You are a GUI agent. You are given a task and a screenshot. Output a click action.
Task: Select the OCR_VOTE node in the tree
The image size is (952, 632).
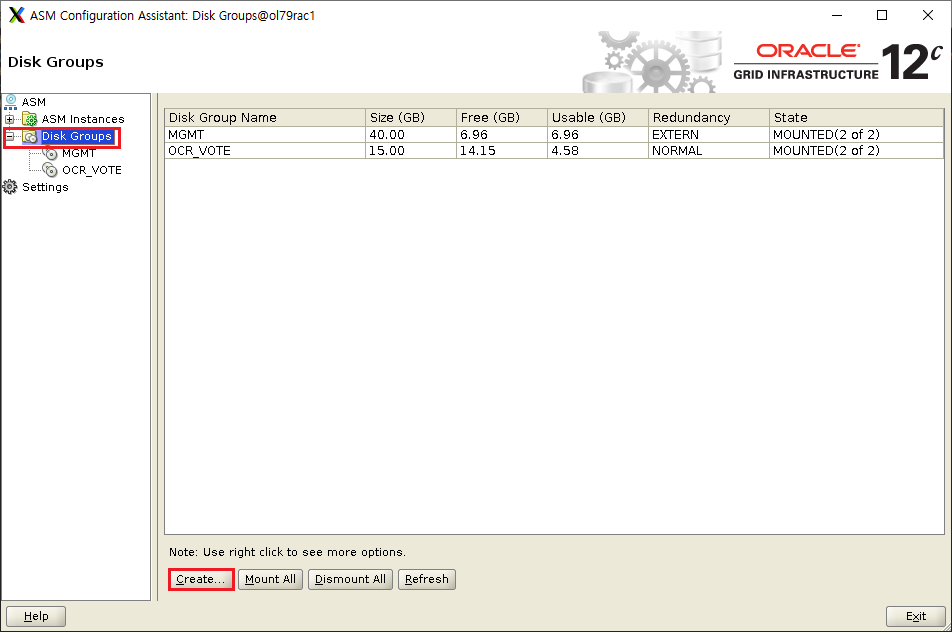point(92,171)
